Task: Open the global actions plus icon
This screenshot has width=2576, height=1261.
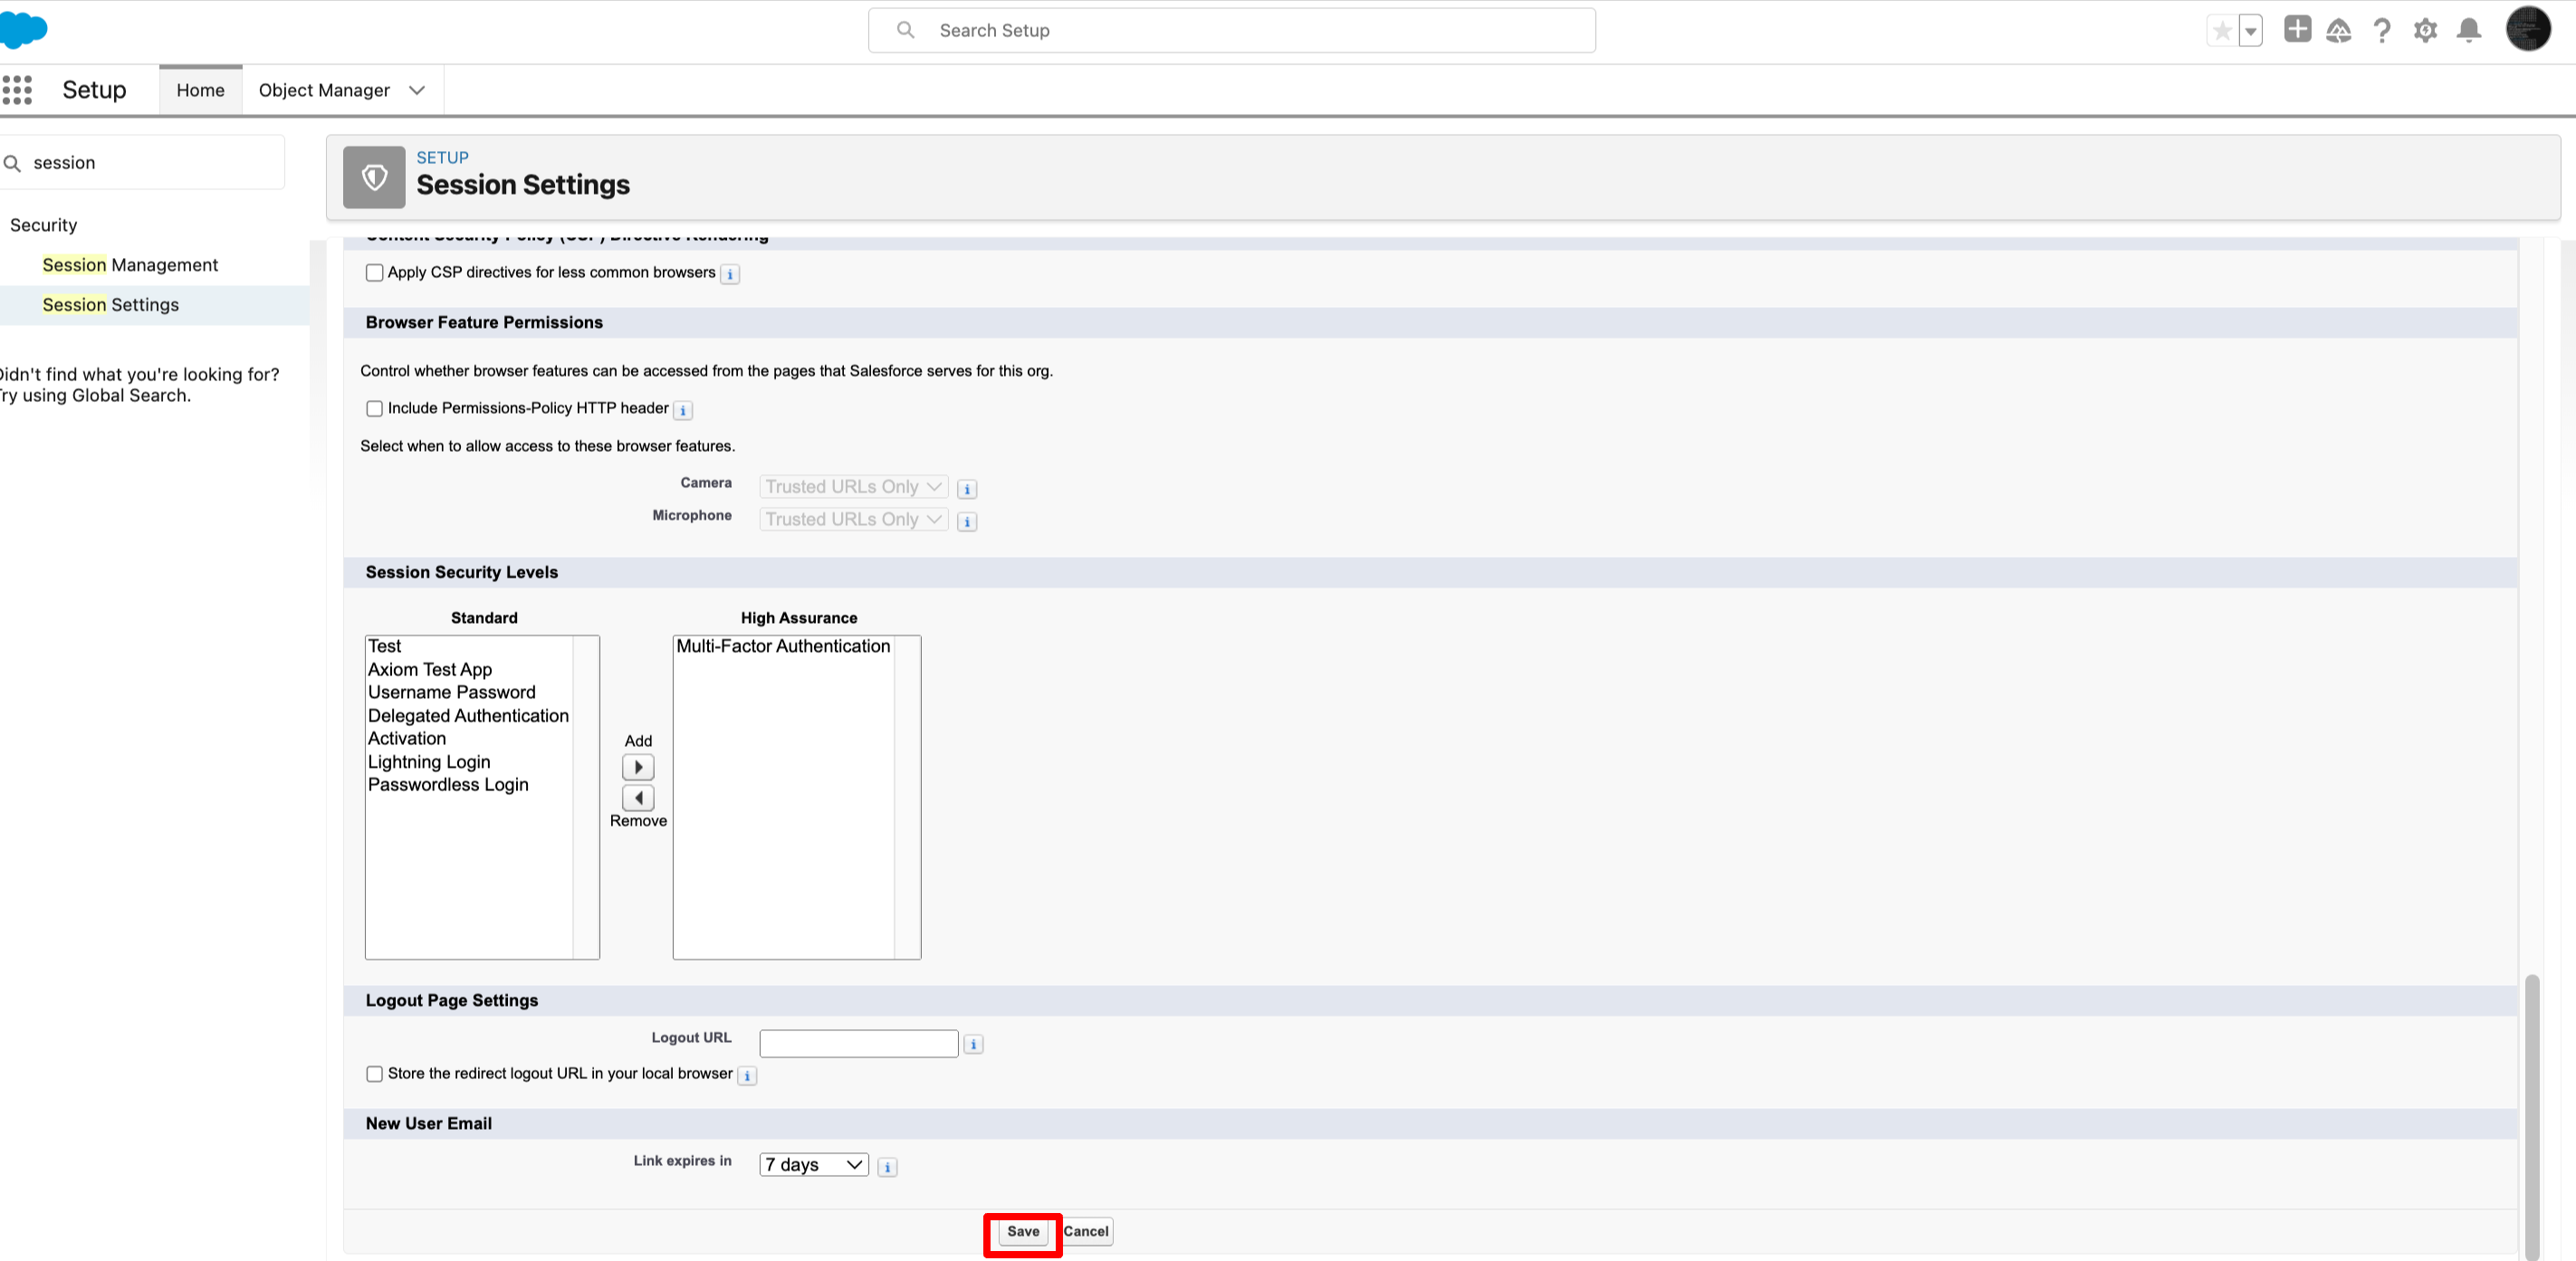Action: click(2297, 29)
